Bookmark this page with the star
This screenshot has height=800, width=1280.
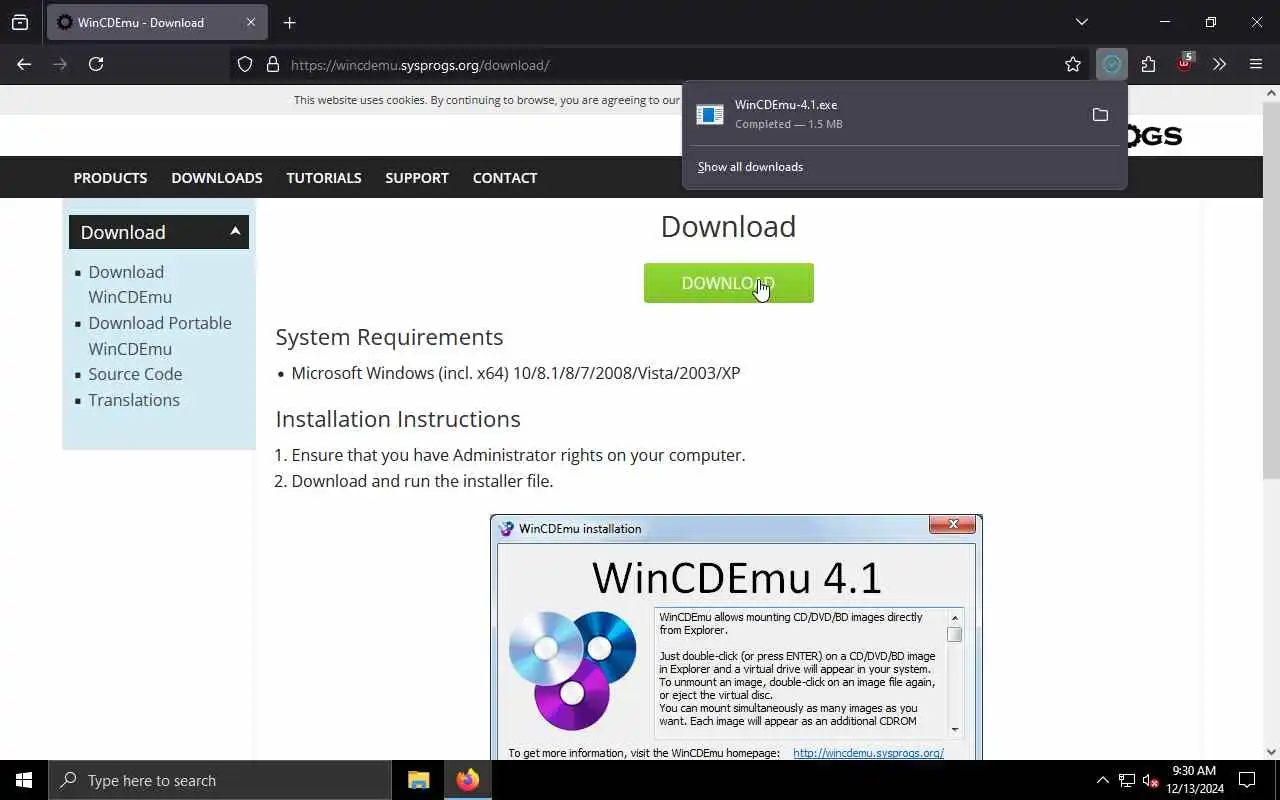(x=1073, y=64)
